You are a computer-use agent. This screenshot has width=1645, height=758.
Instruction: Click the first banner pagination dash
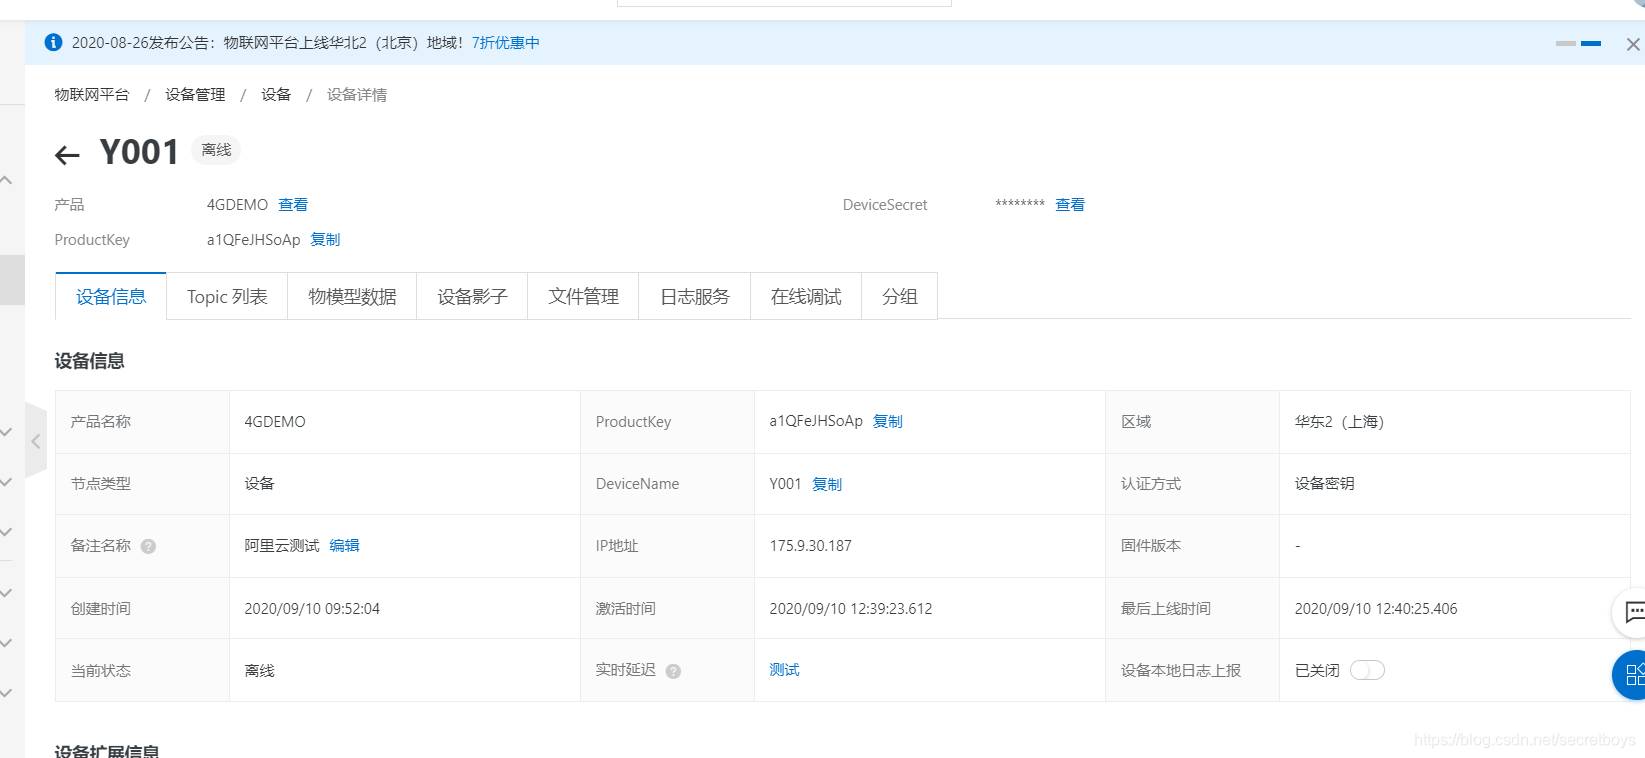tap(1566, 44)
